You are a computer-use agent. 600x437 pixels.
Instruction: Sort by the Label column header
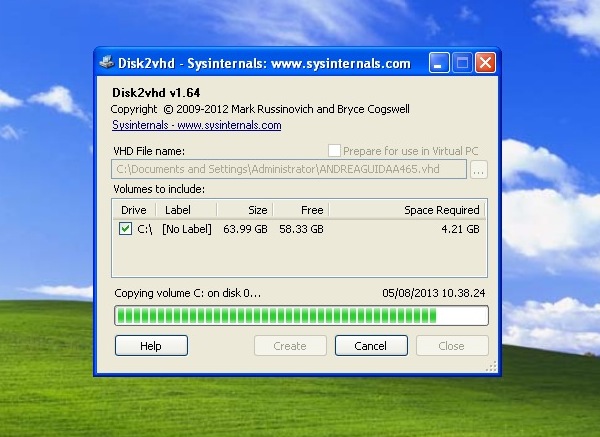click(186, 210)
